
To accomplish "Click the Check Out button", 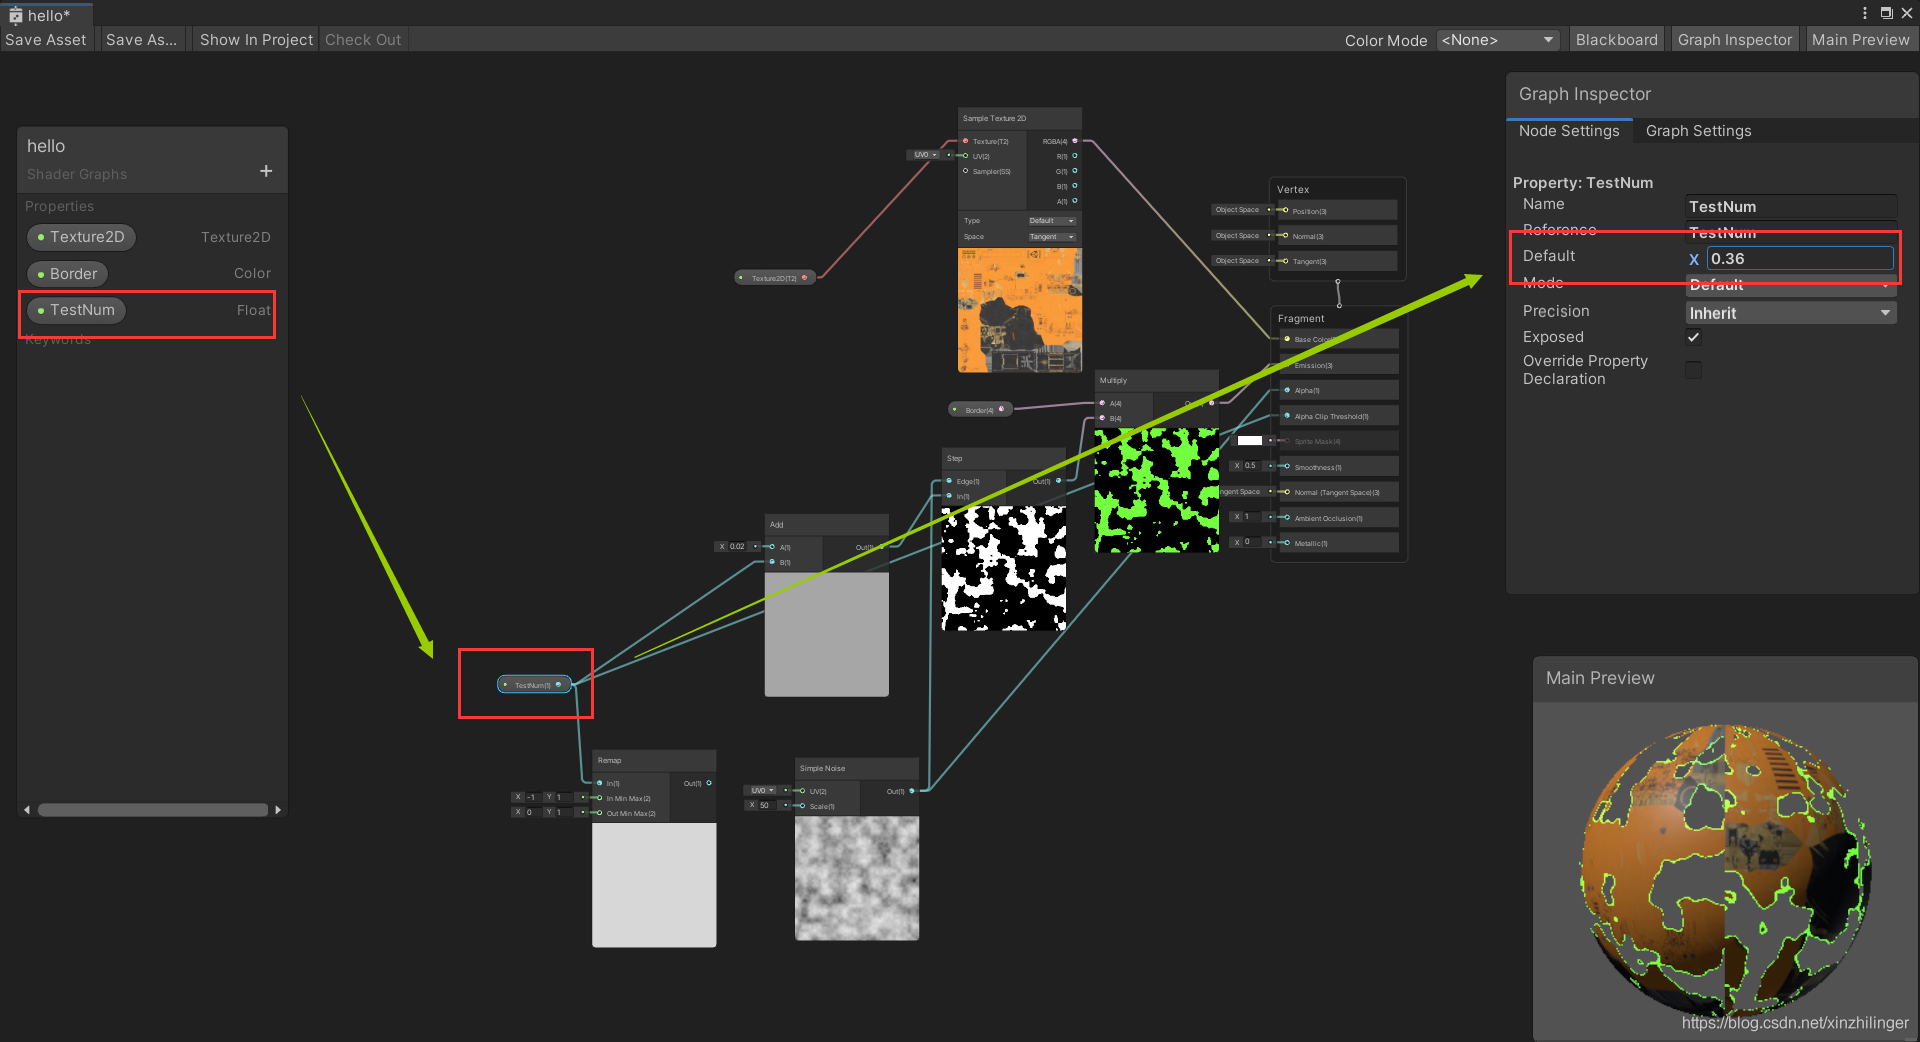I will click(363, 40).
